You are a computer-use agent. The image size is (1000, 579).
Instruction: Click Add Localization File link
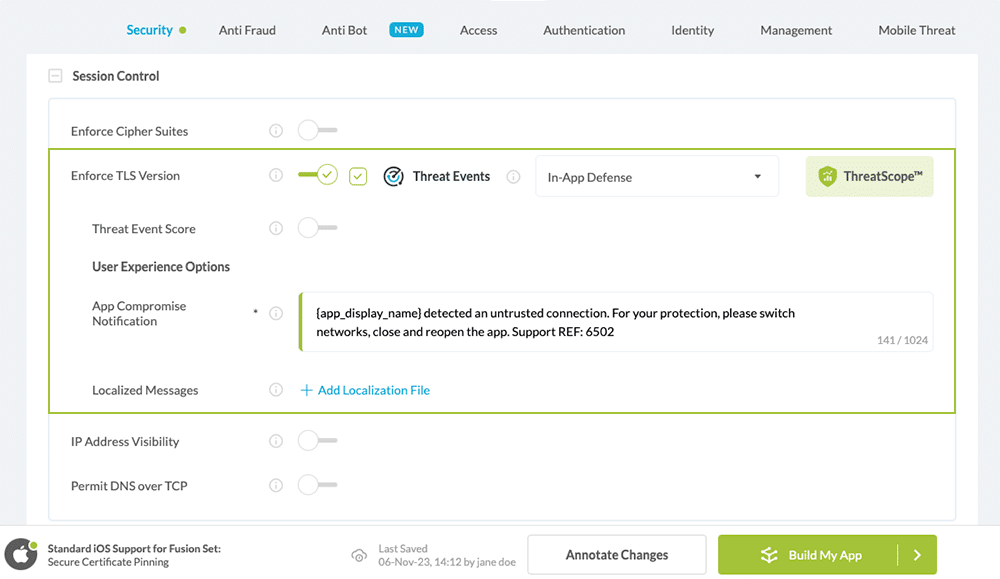[365, 390]
